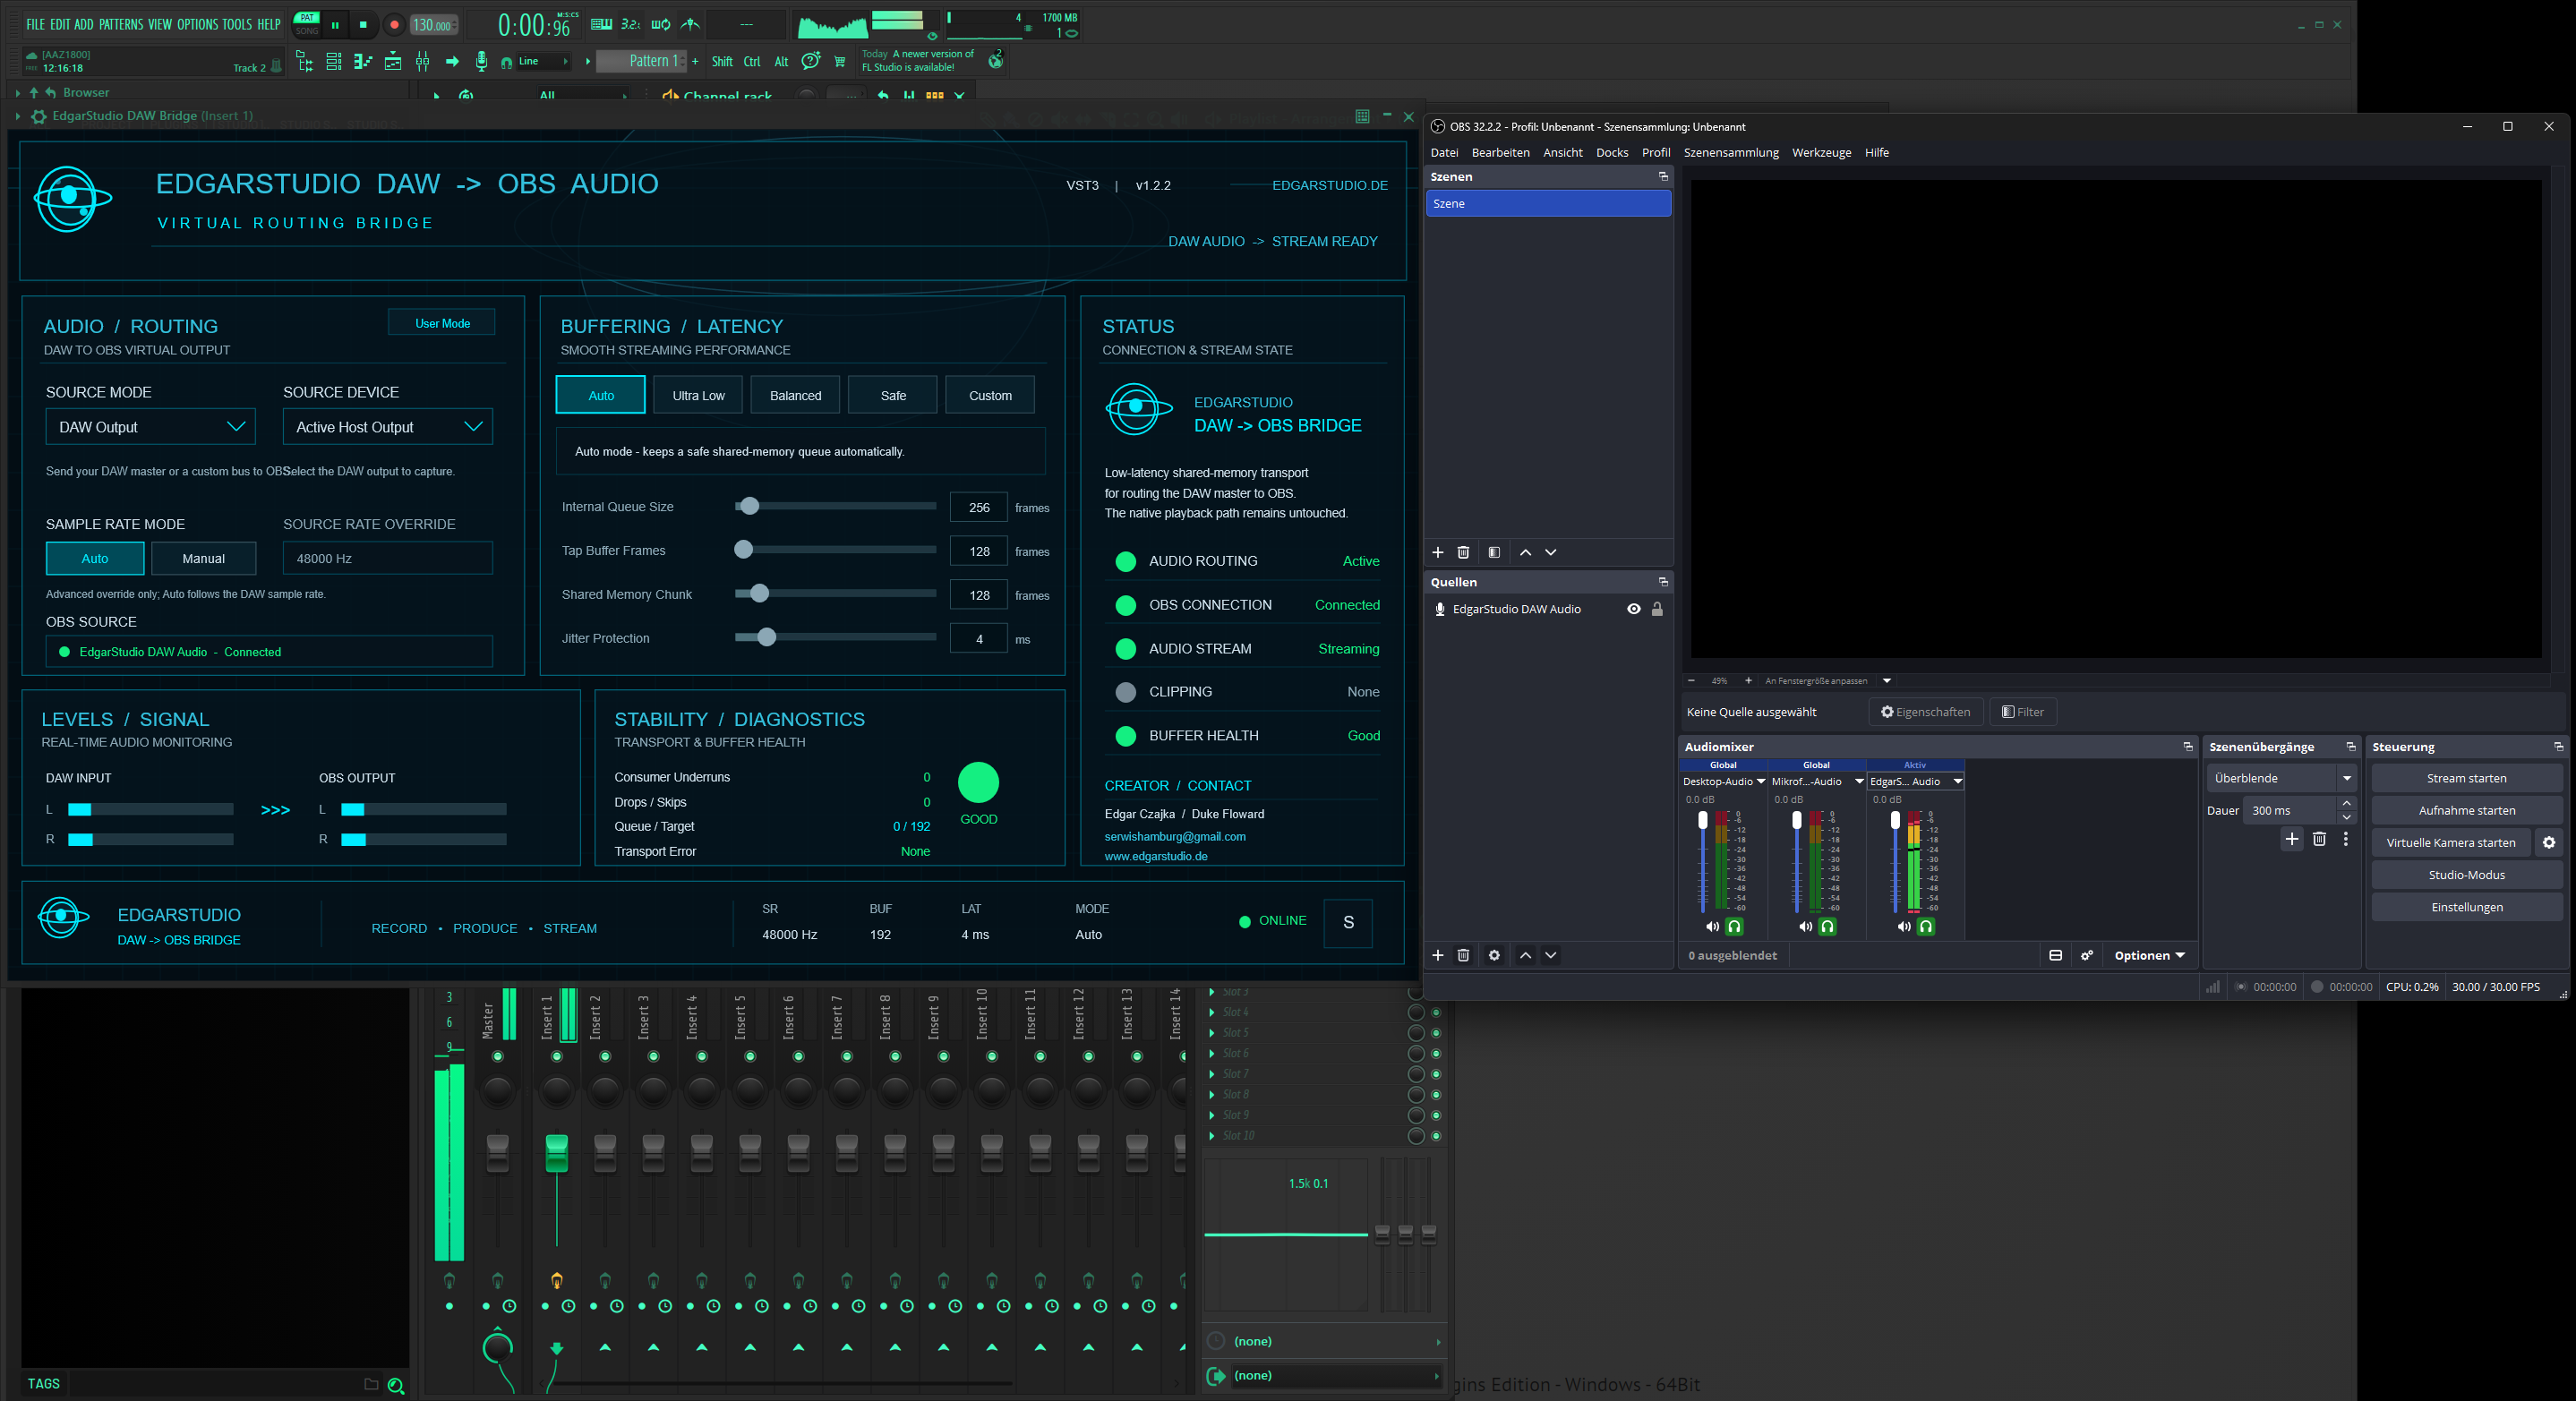
Task: Toggle monitoring headphones on EdgarStudio Audio channel
Action: click(x=1926, y=926)
